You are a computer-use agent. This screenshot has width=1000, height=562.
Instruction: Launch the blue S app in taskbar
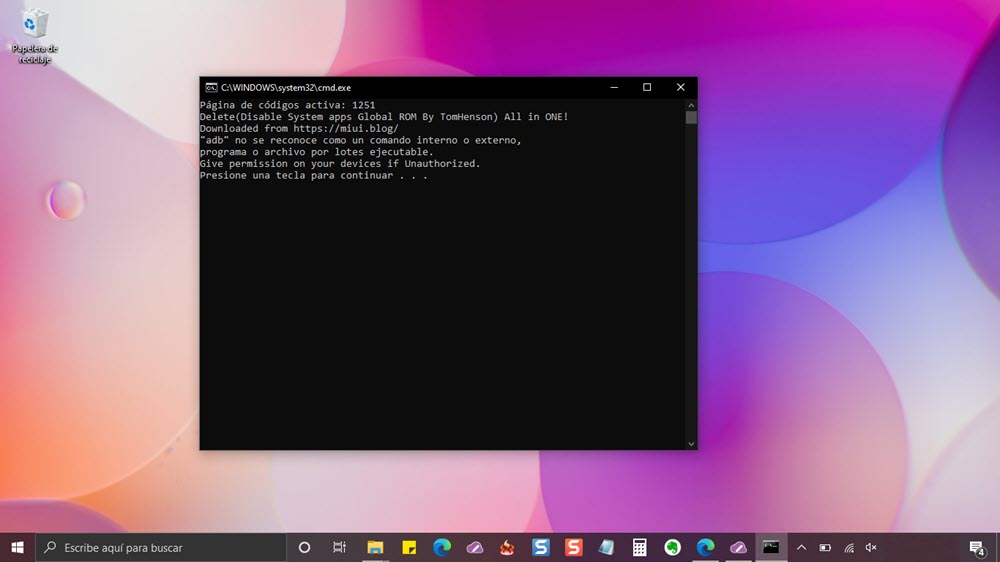pyautogui.click(x=541, y=547)
